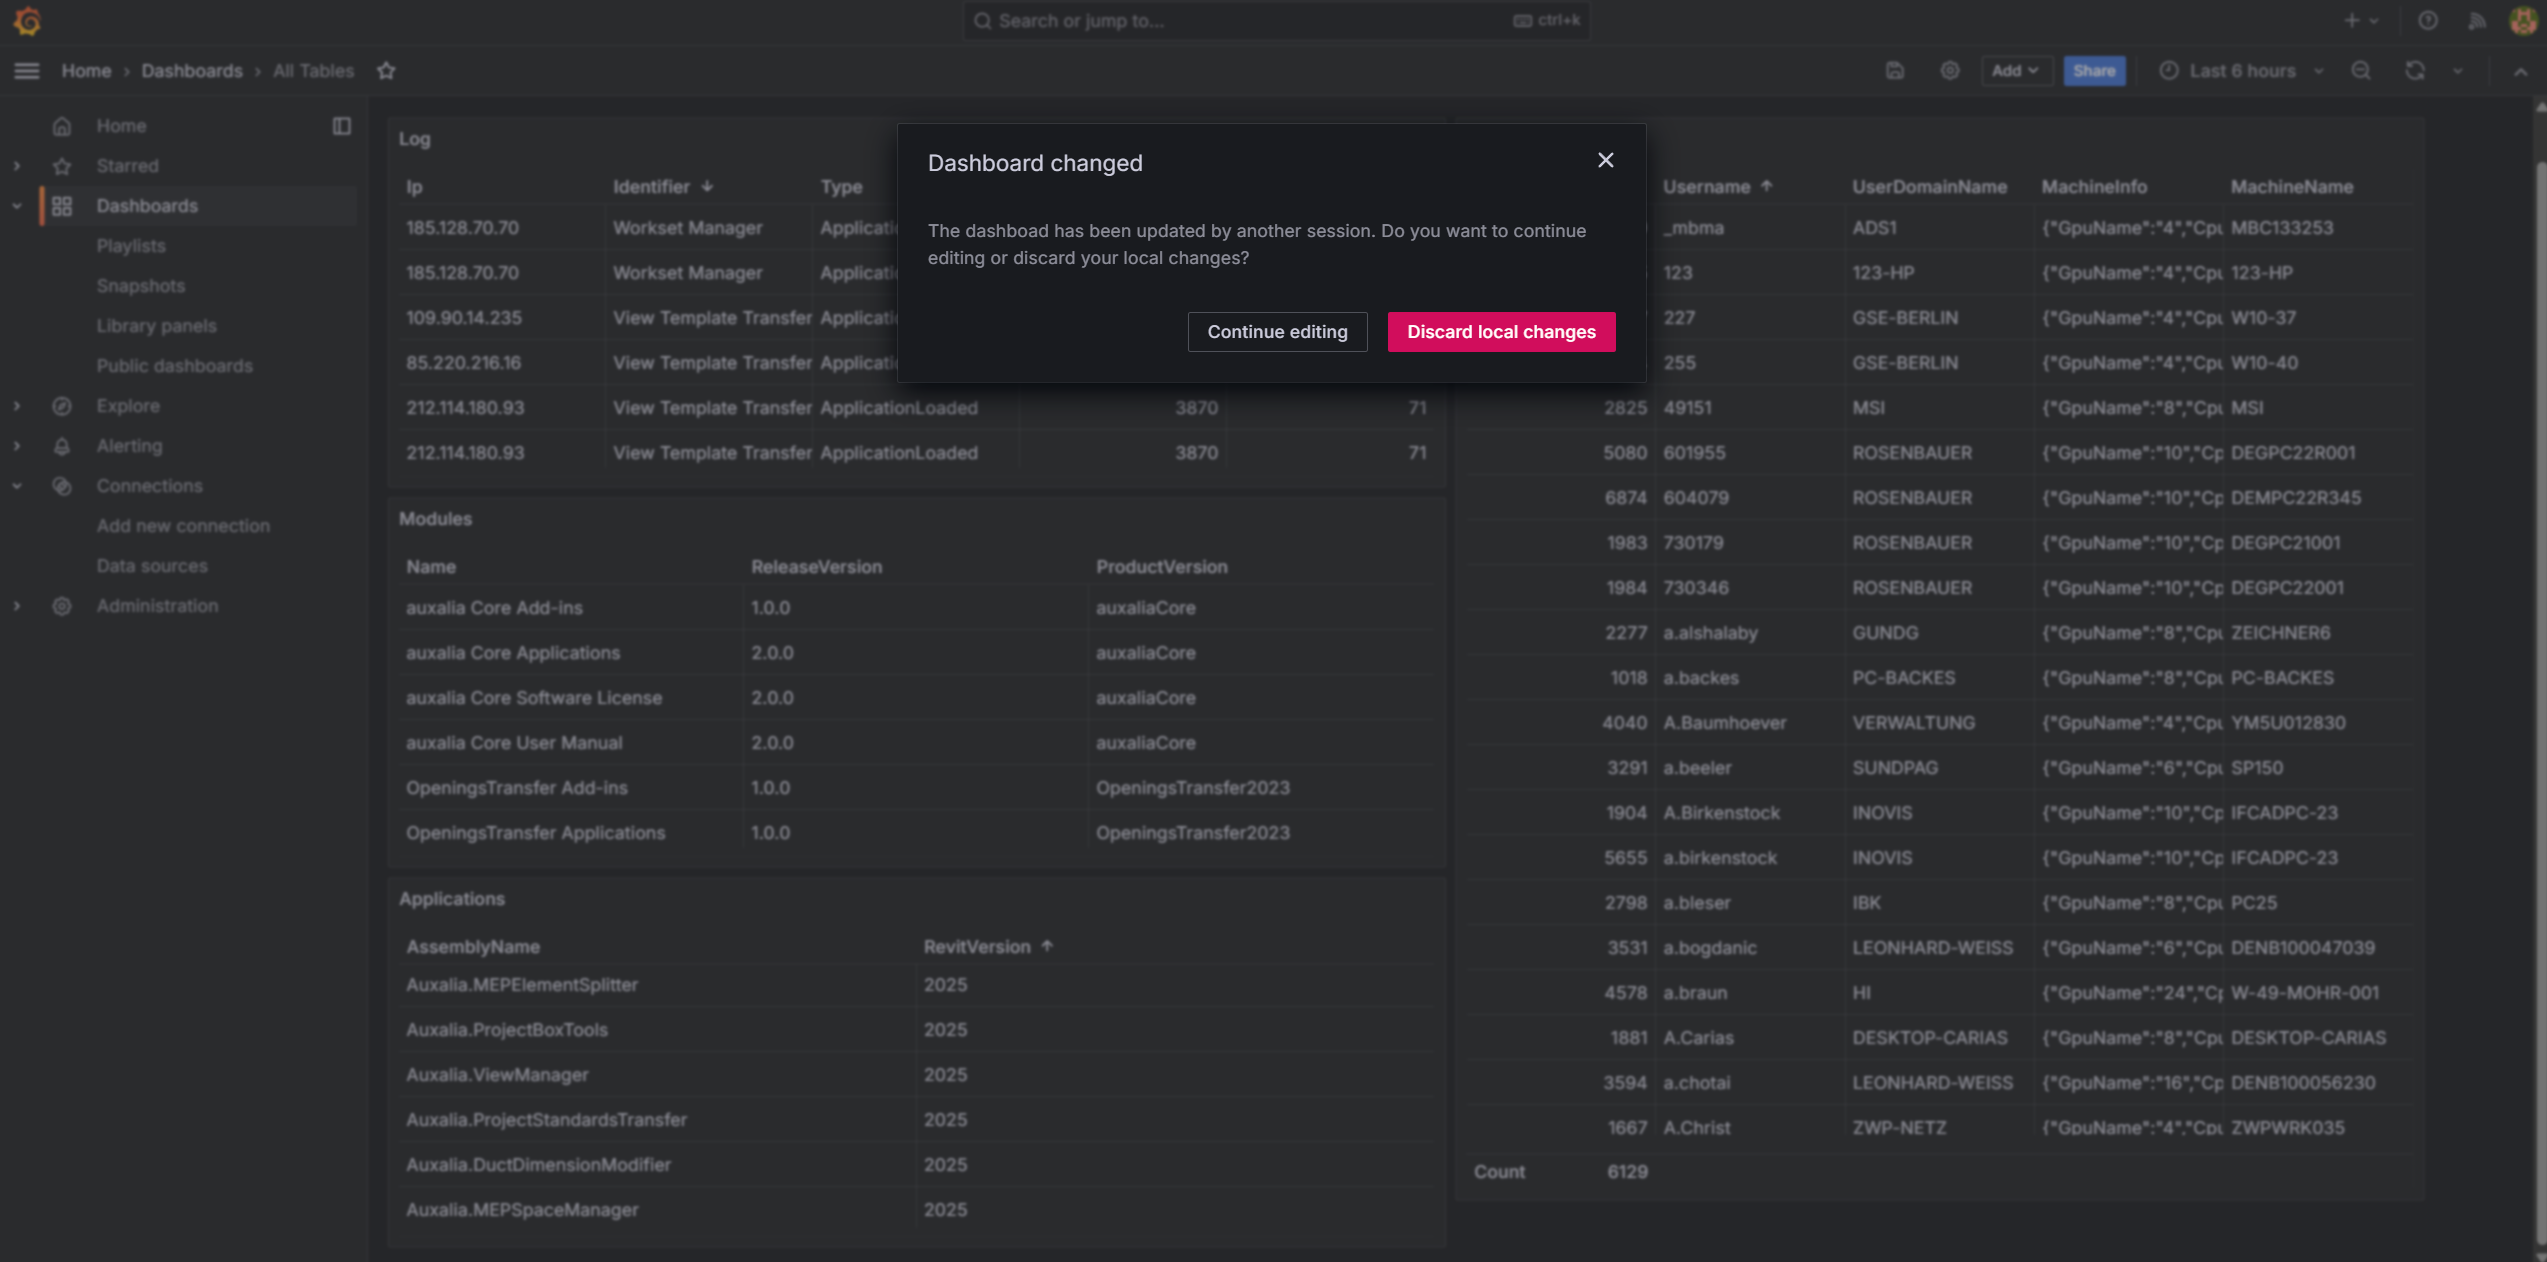2547x1262 pixels.
Task: Open Snapshots in sidebar
Action: tap(141, 286)
